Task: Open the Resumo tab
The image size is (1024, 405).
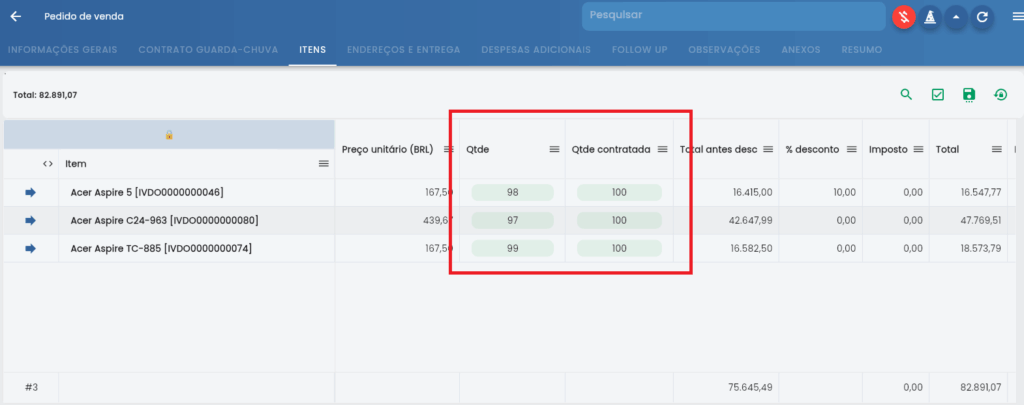Action: (x=861, y=49)
